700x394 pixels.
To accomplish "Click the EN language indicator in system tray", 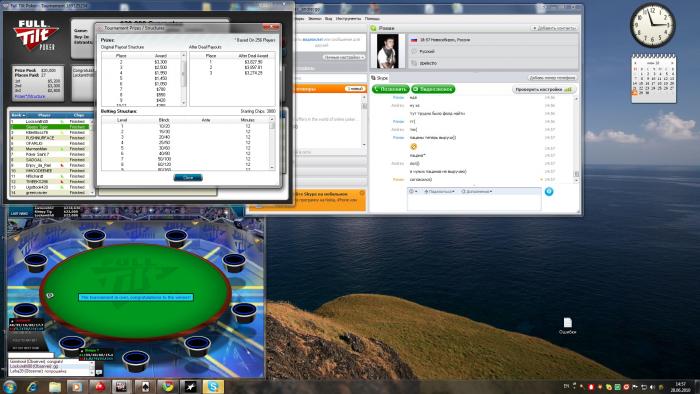I will [x=567, y=386].
